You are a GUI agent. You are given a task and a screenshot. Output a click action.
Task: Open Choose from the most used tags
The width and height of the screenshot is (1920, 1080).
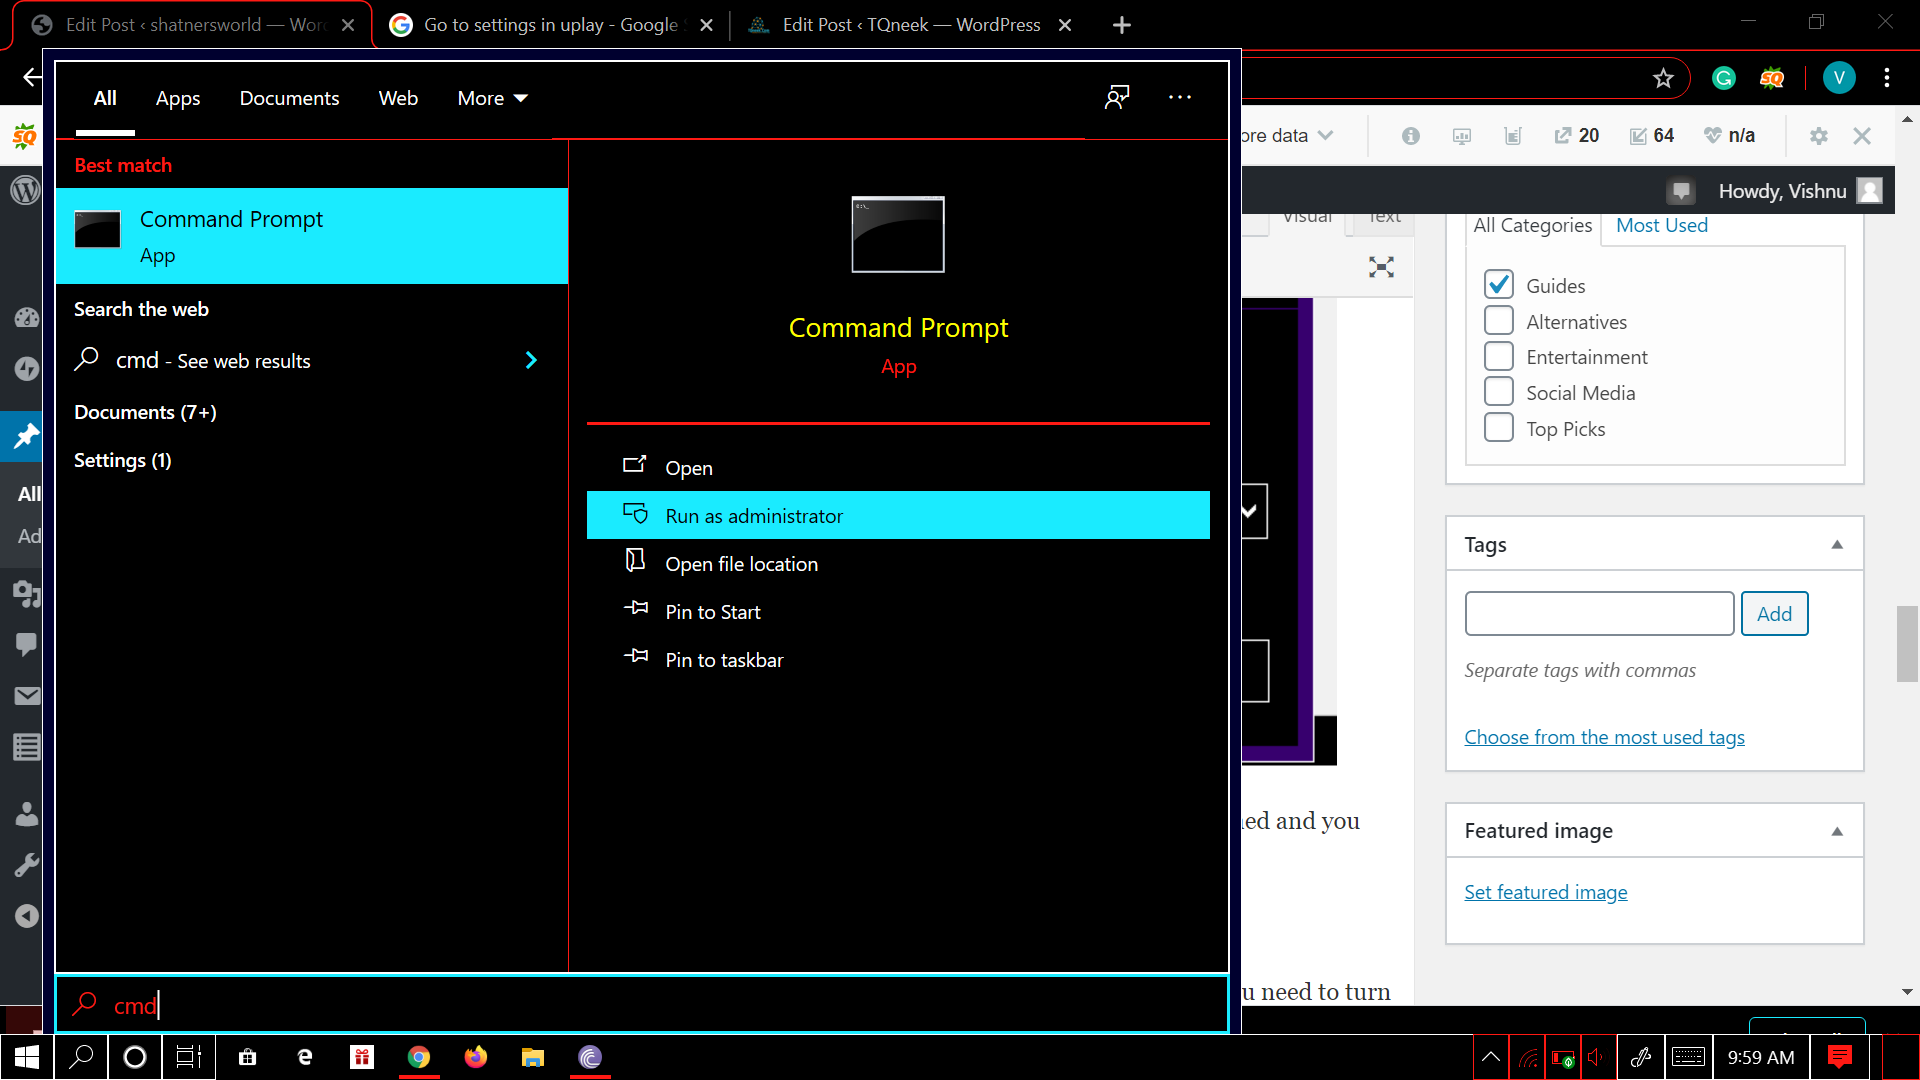[x=1604, y=737]
